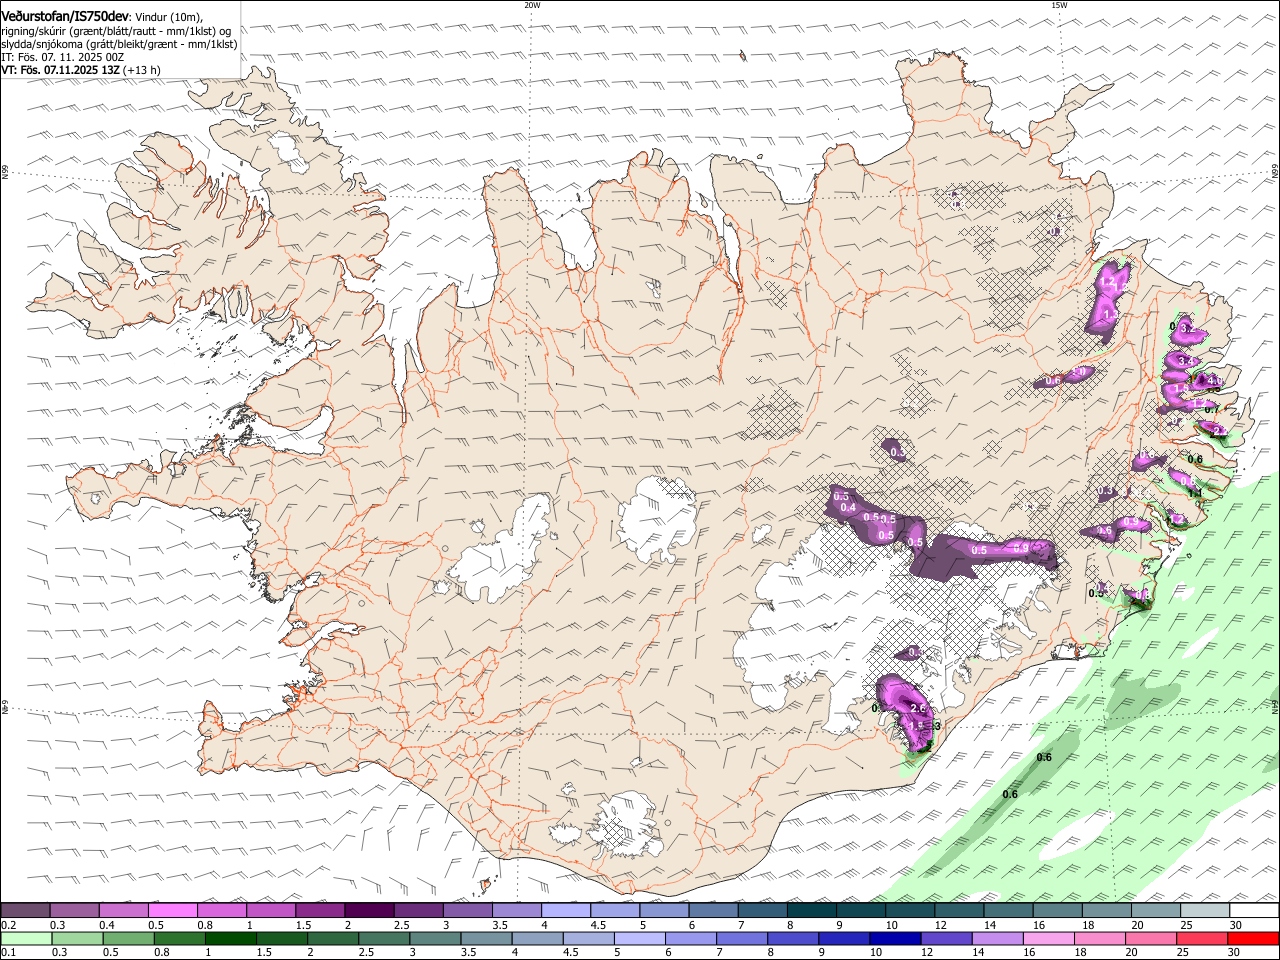
Task: Click the 0.2 label under the top scale
Action: [8, 925]
